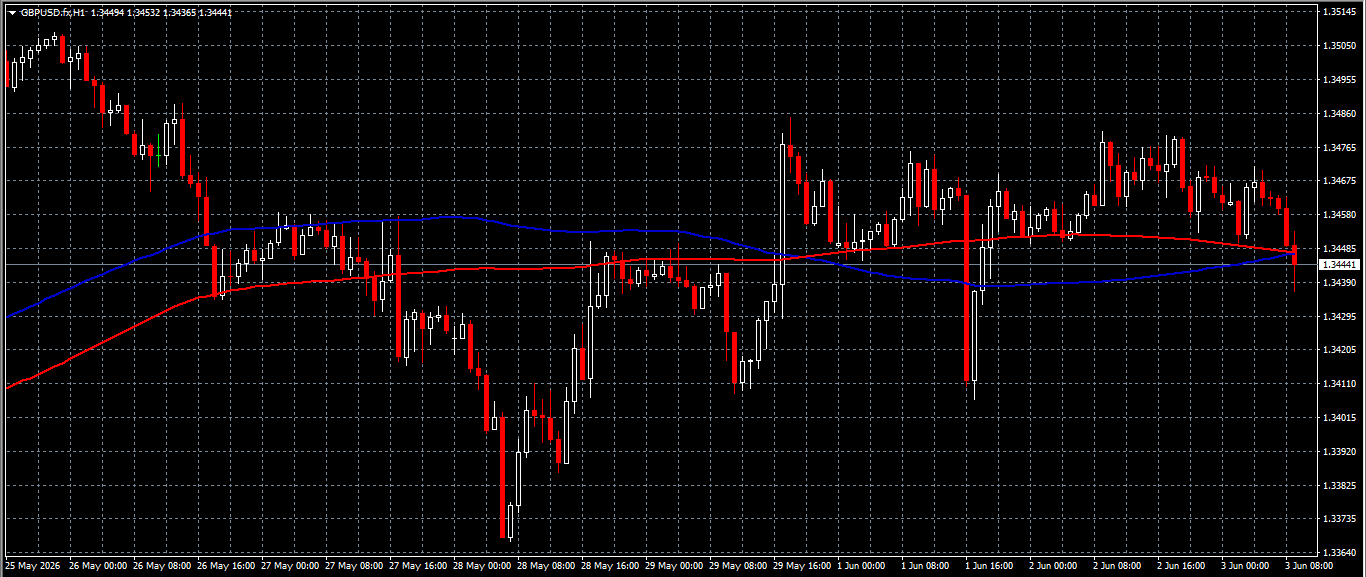The height and width of the screenshot is (577, 1366).
Task: Click the high value 1.34532 in chart header
Action: tap(146, 13)
